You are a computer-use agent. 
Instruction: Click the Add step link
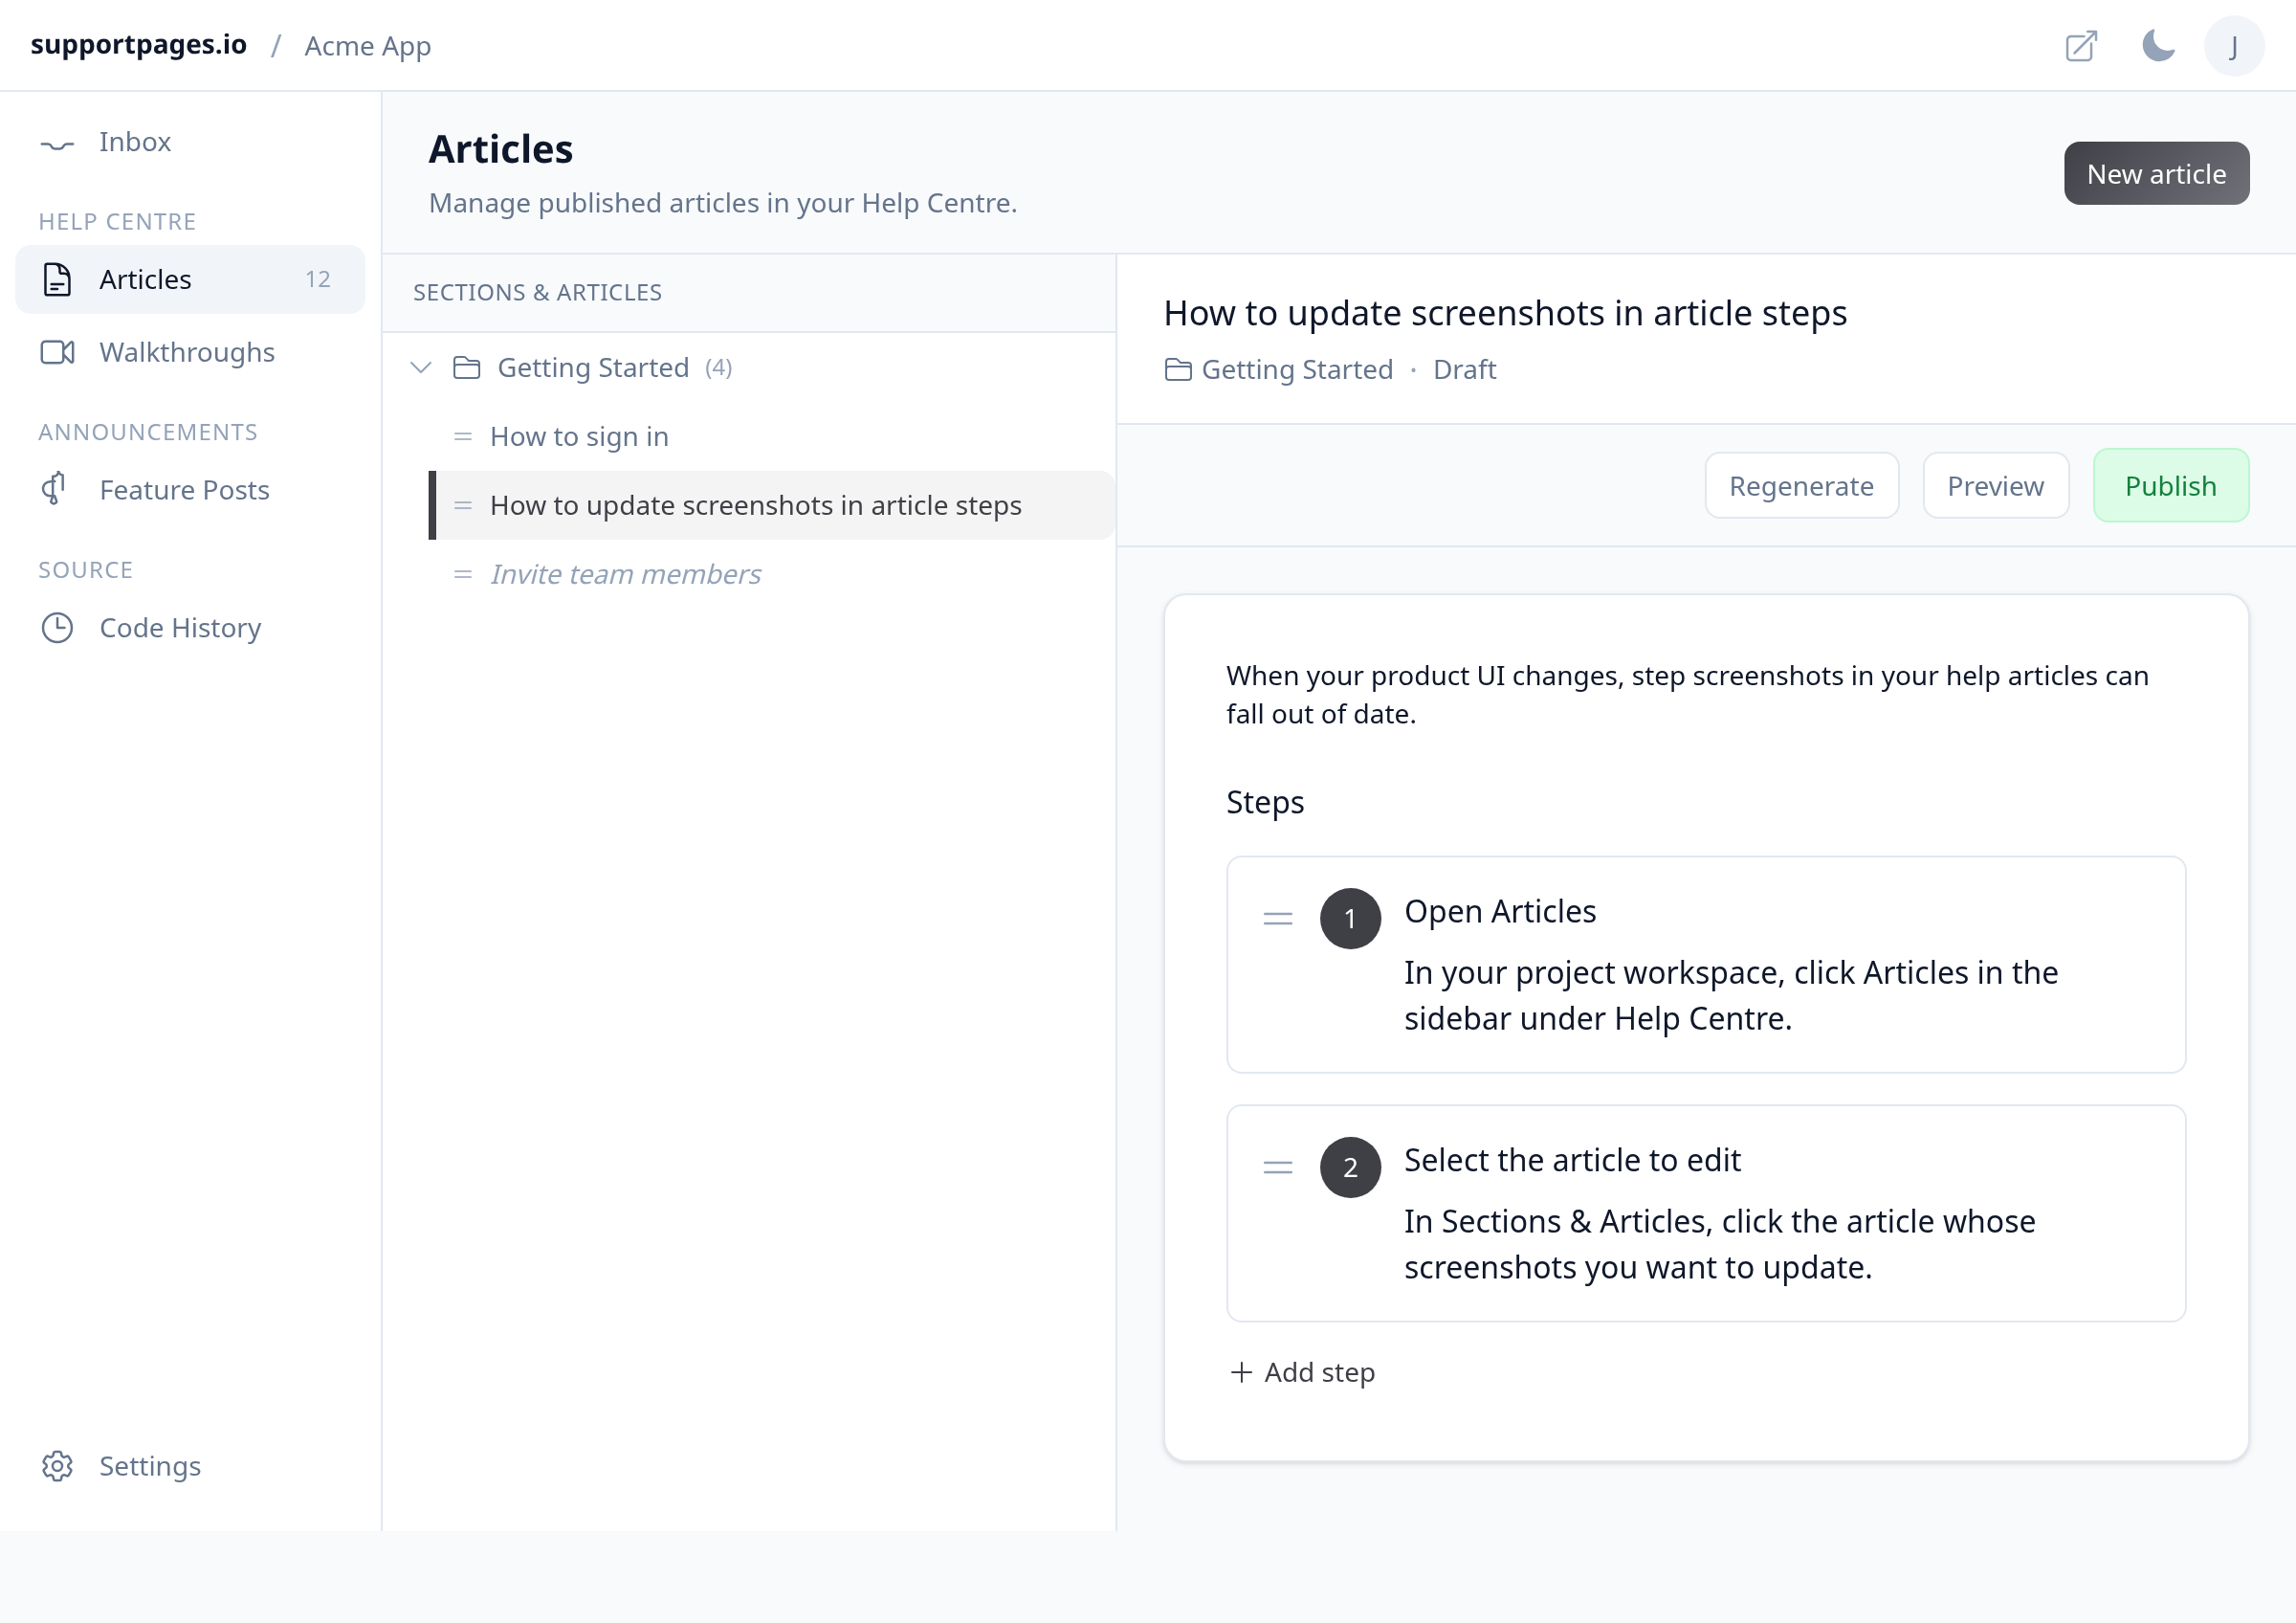1302,1372
